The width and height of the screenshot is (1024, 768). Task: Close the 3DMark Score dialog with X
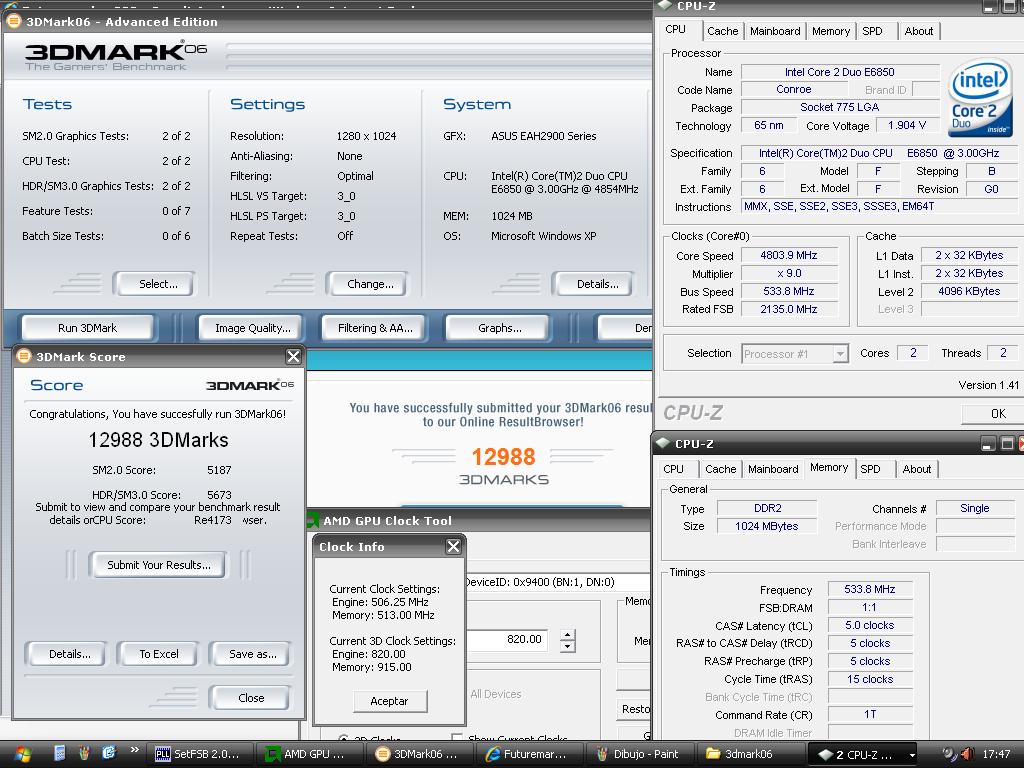[293, 356]
